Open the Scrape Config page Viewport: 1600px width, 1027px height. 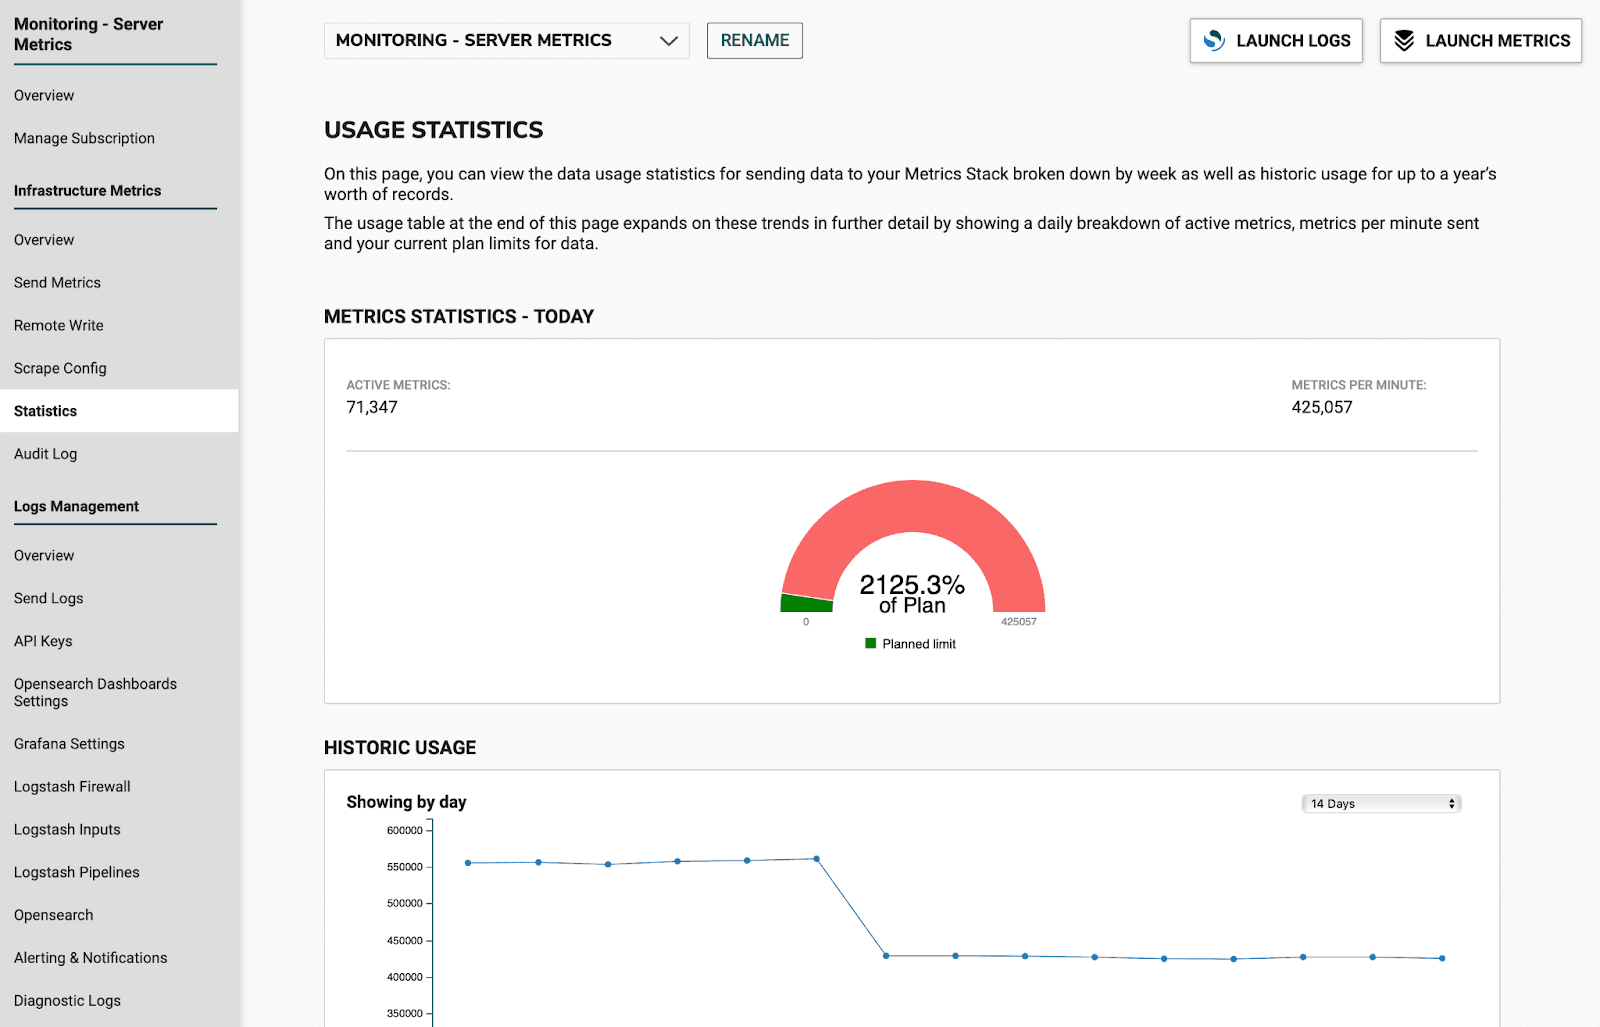[x=60, y=367]
